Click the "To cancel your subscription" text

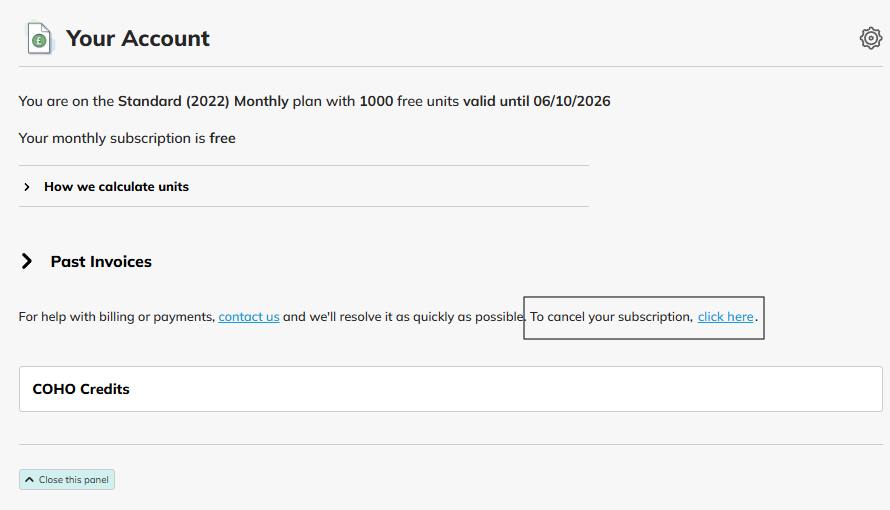pyautogui.click(x=610, y=317)
